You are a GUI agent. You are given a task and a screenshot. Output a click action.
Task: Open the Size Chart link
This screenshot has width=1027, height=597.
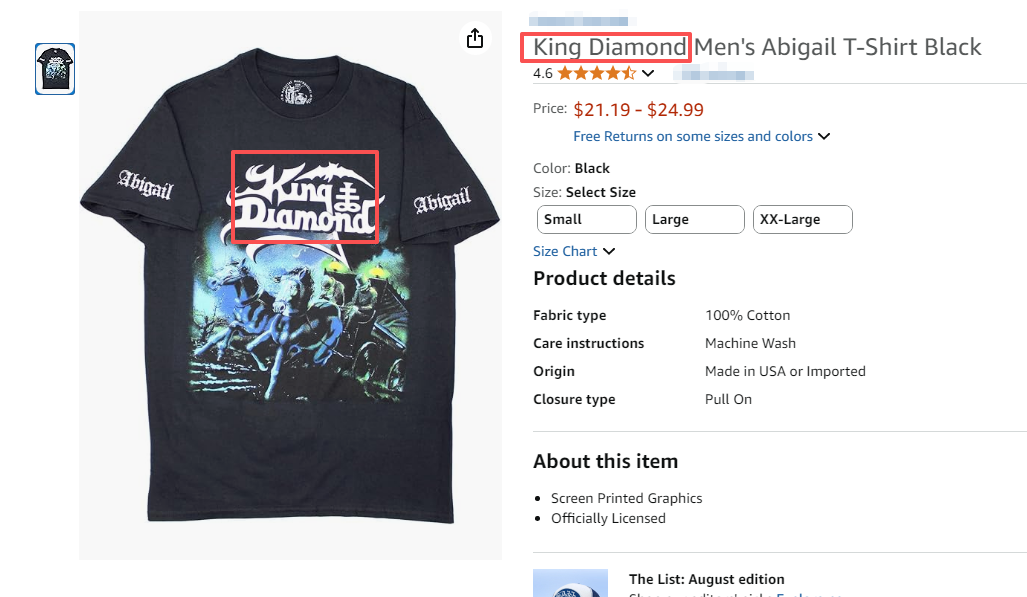pos(565,252)
